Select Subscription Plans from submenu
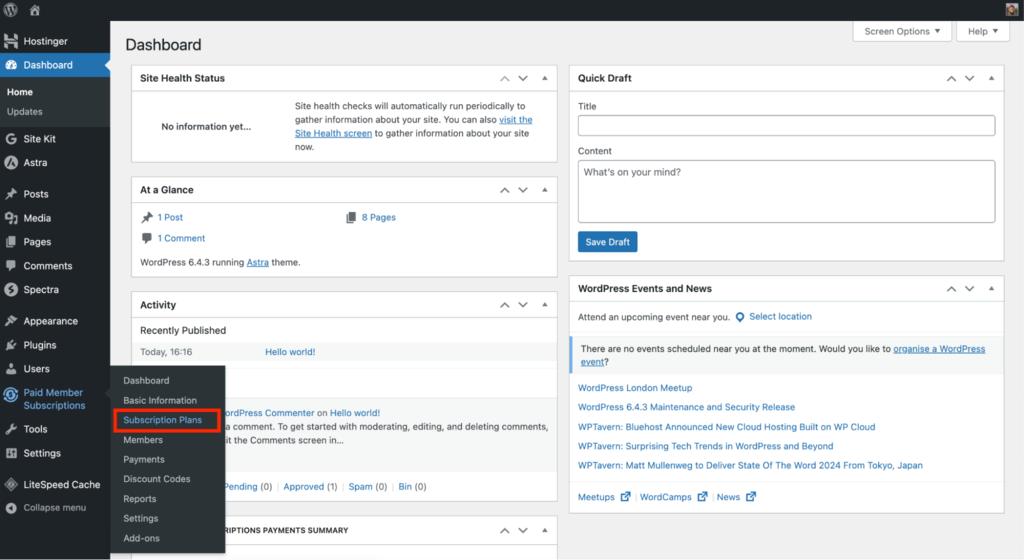This screenshot has width=1024, height=560. point(162,420)
